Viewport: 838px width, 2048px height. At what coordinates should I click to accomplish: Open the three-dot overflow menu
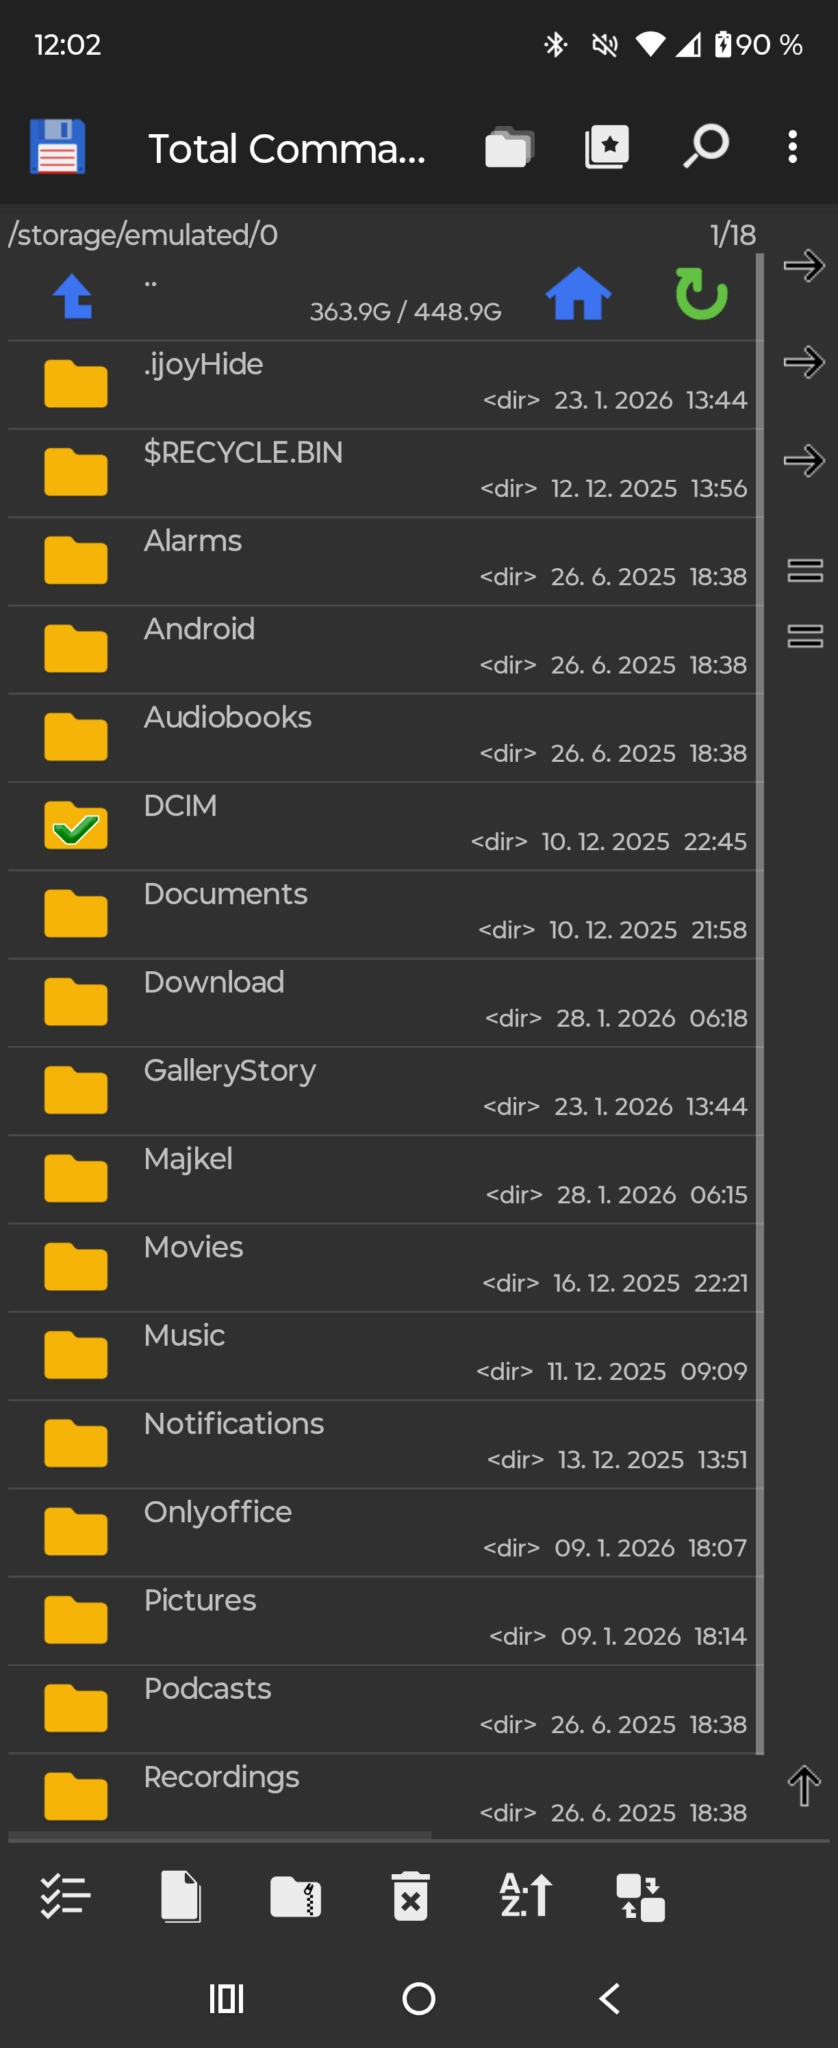point(792,147)
